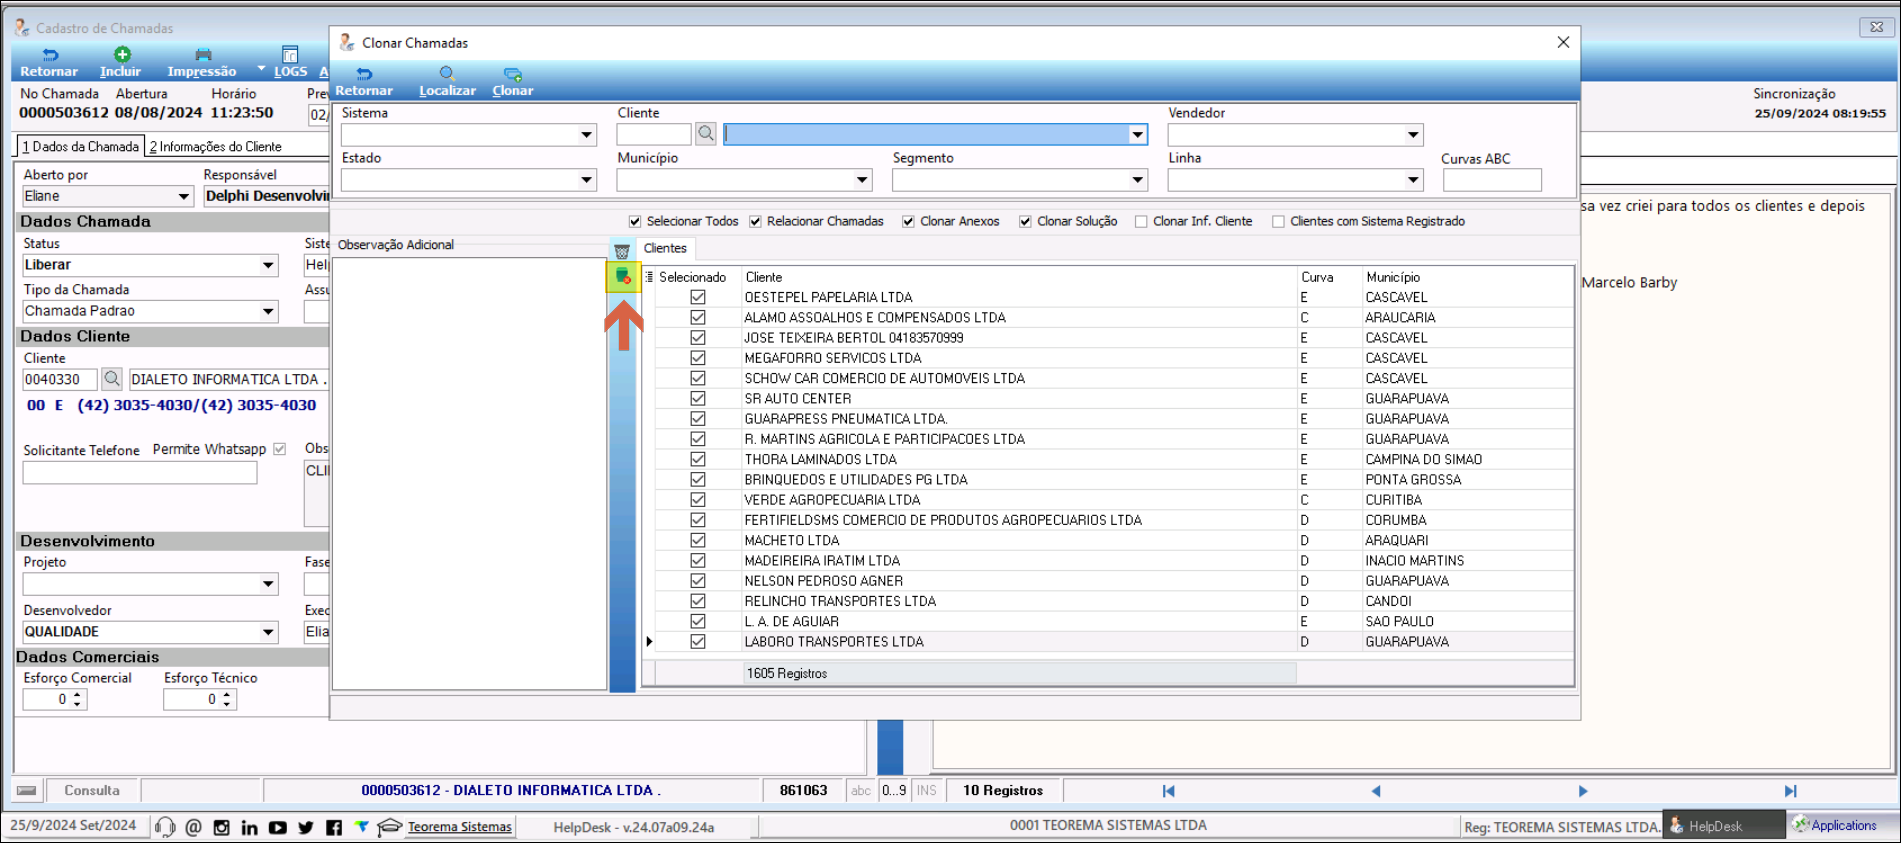Open the Facebook icon in status bar
Screen dimensions: 1901x843
coord(334,827)
